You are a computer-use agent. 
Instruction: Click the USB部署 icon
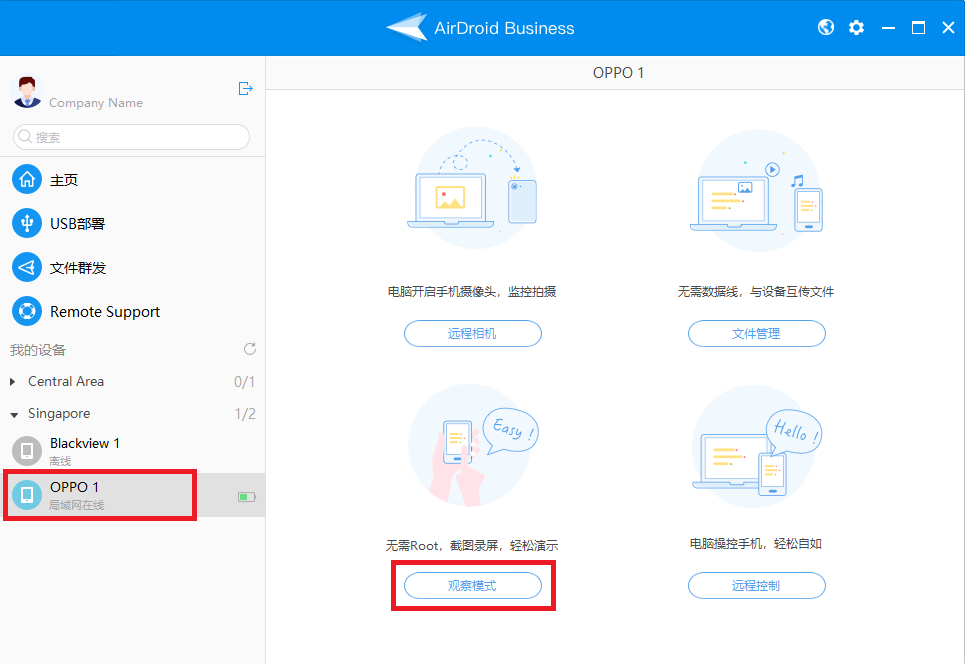click(27, 223)
